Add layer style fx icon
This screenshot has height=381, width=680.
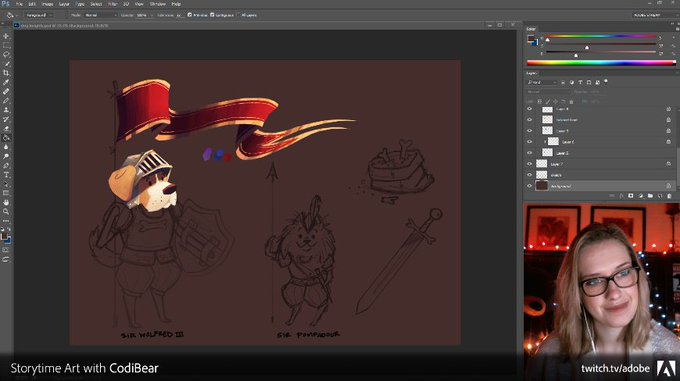621,196
